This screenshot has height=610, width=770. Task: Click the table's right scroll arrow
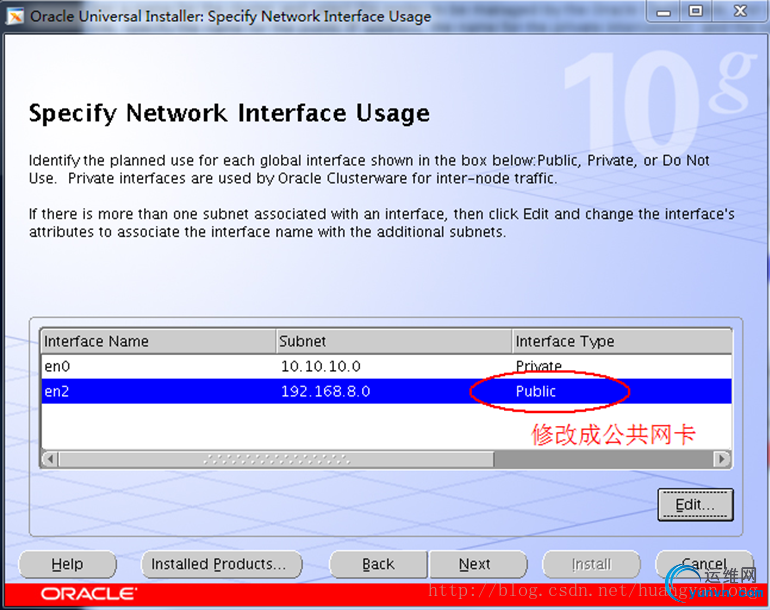coord(721,459)
